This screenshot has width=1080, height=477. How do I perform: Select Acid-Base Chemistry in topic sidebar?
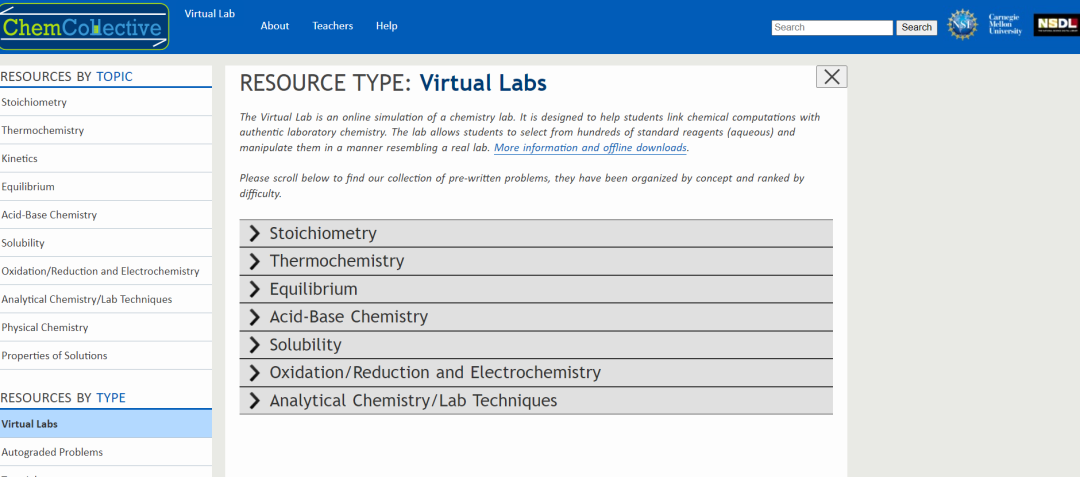pos(105,215)
